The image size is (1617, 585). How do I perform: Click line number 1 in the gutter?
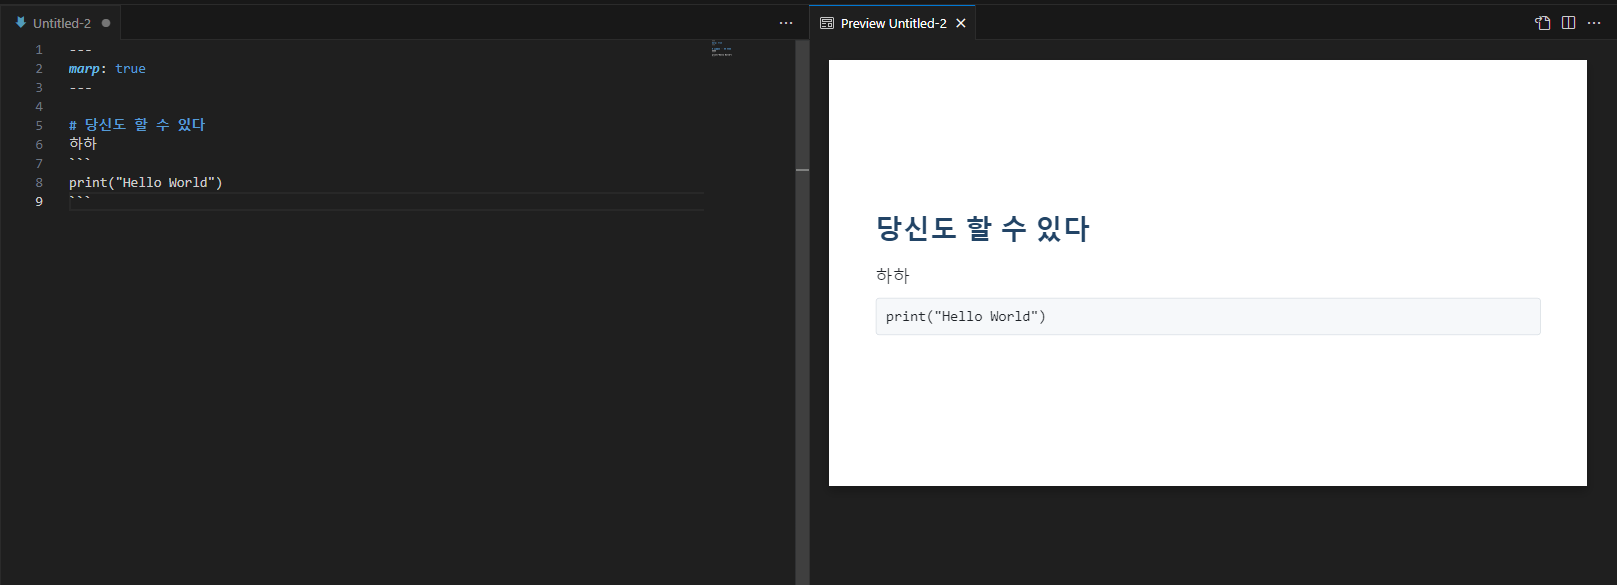pyautogui.click(x=39, y=50)
